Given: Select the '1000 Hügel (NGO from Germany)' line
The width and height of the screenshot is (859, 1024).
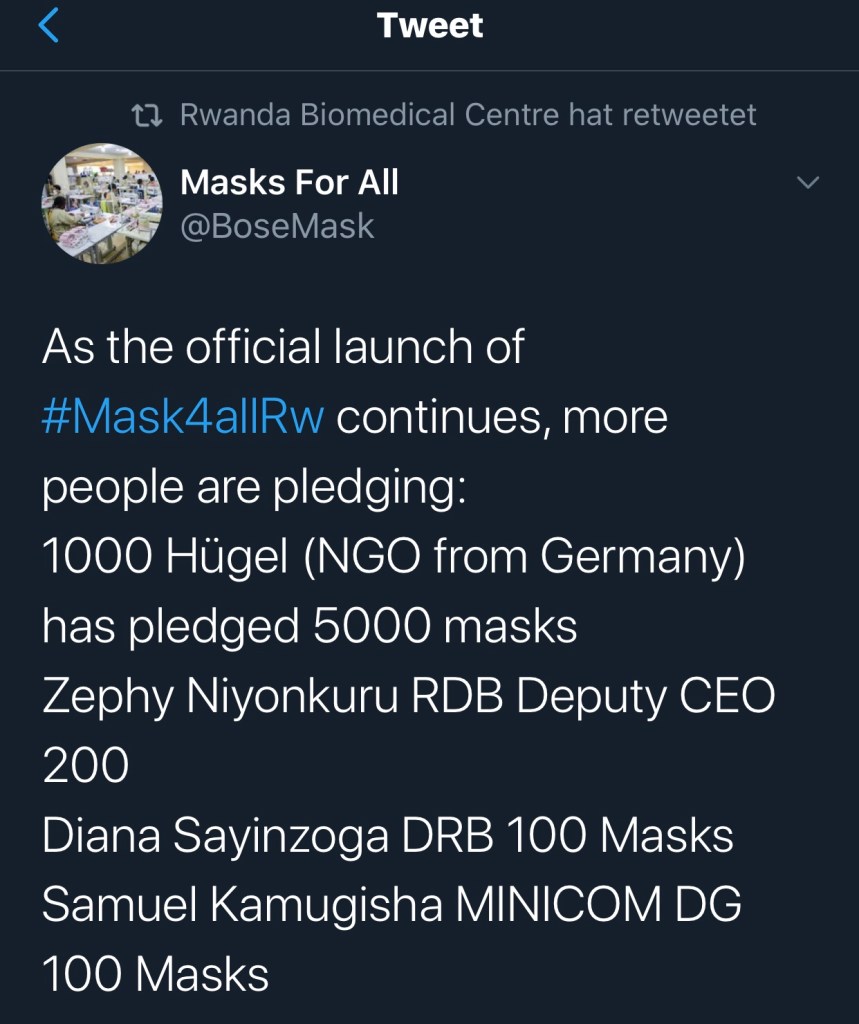Looking at the screenshot, I should (x=393, y=557).
